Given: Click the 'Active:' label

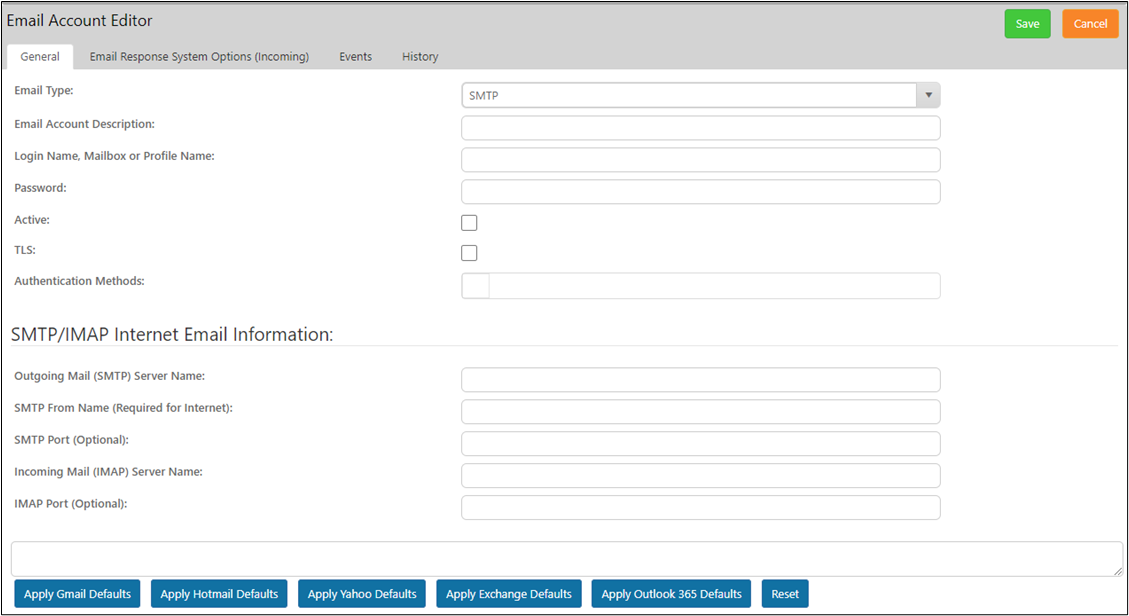Looking at the screenshot, I should tap(32, 220).
